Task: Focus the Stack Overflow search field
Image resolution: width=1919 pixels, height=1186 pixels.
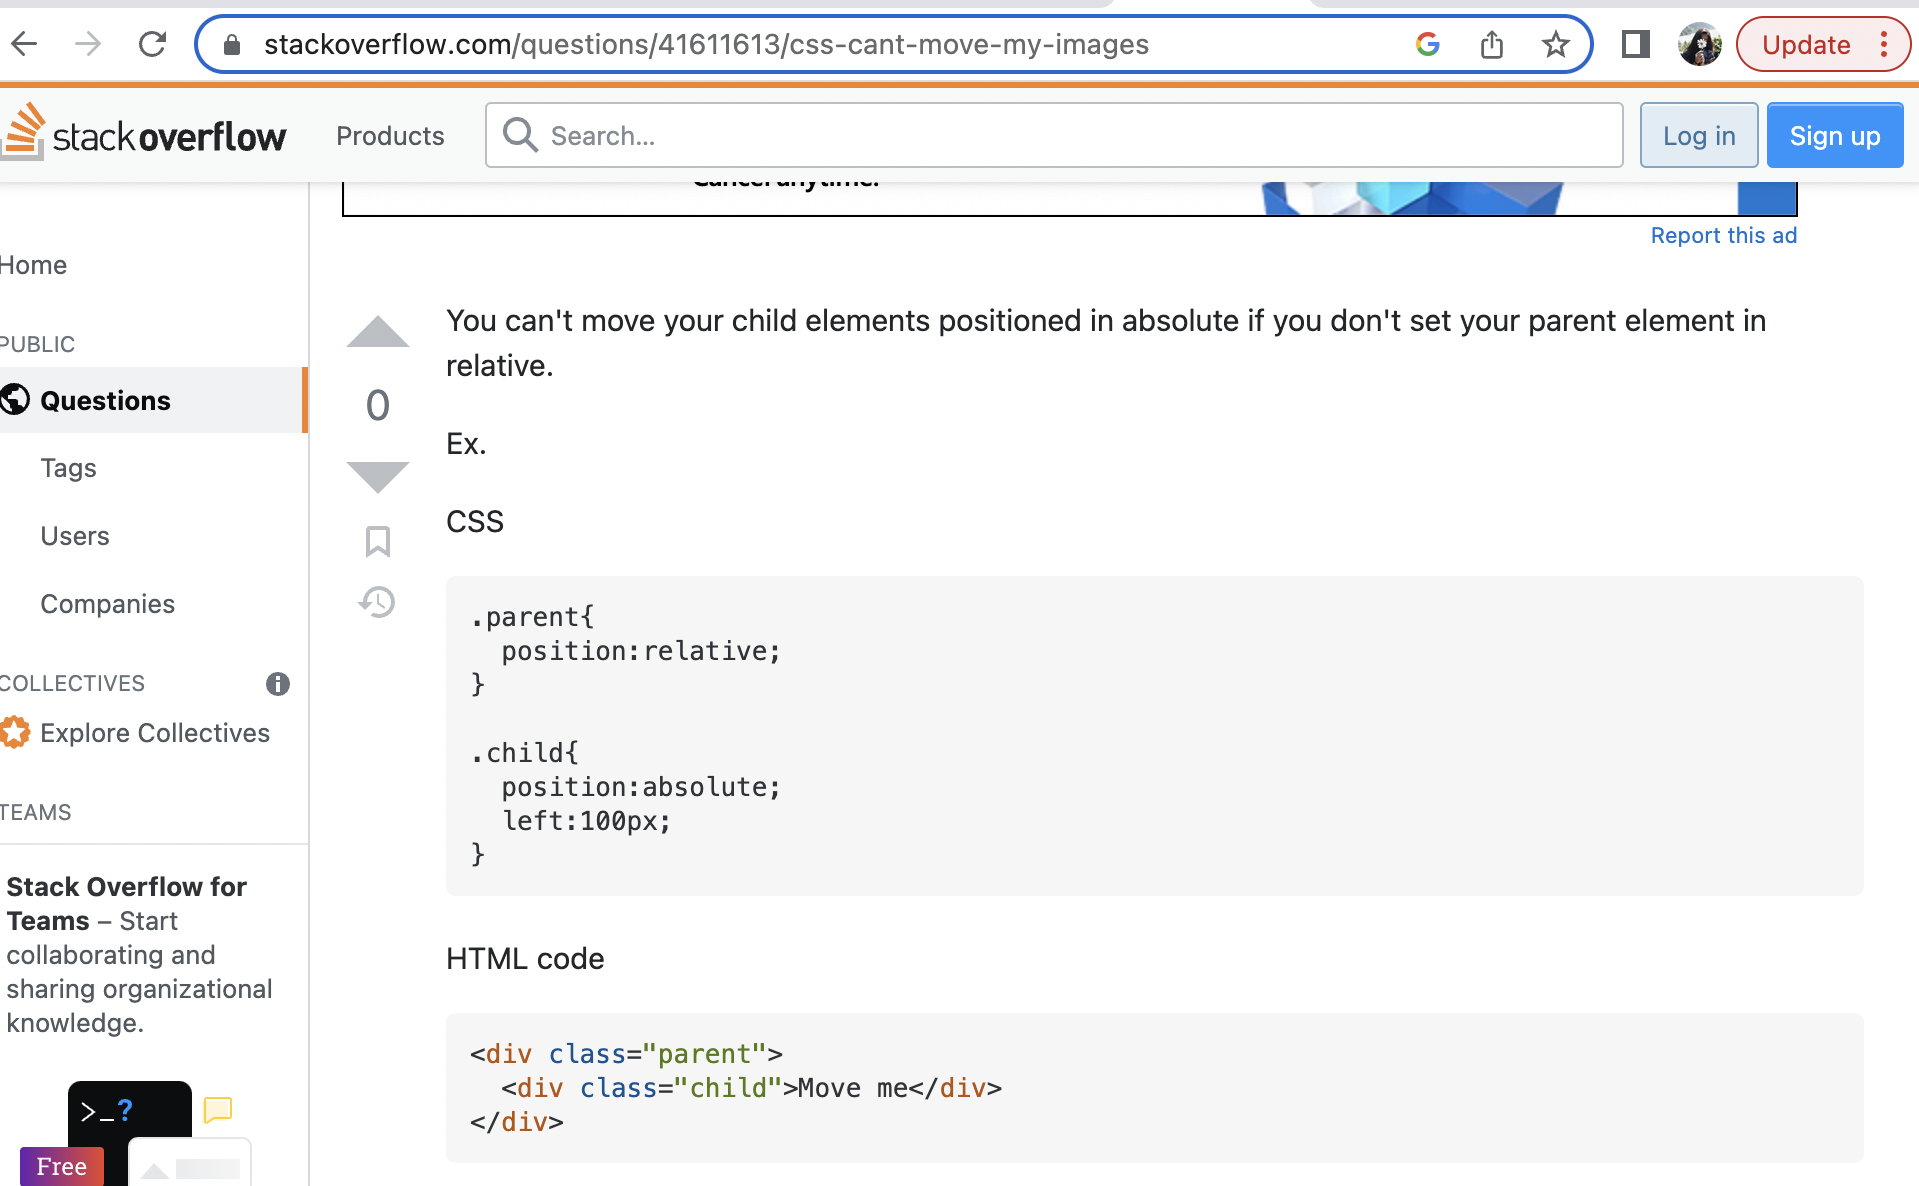Action: pyautogui.click(x=1070, y=136)
